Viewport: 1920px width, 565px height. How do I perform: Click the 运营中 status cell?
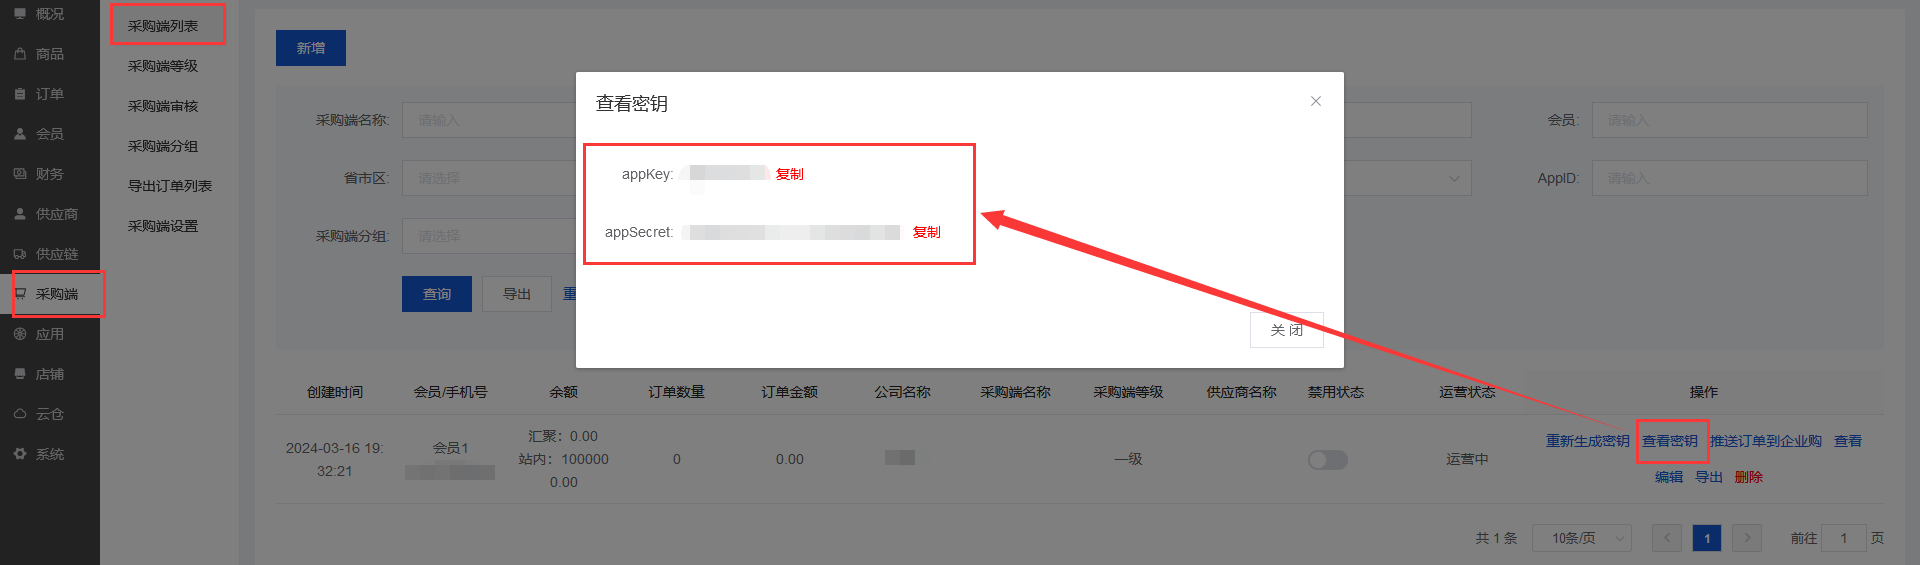tap(1467, 459)
